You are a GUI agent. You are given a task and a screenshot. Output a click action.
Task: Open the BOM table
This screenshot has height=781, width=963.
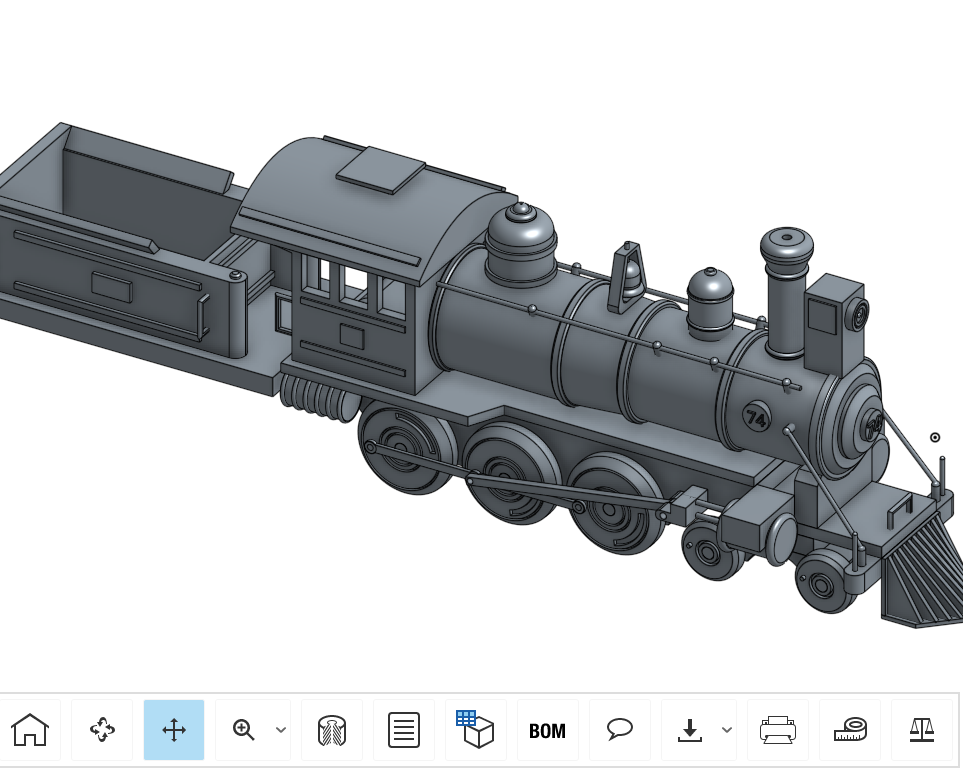coord(547,730)
